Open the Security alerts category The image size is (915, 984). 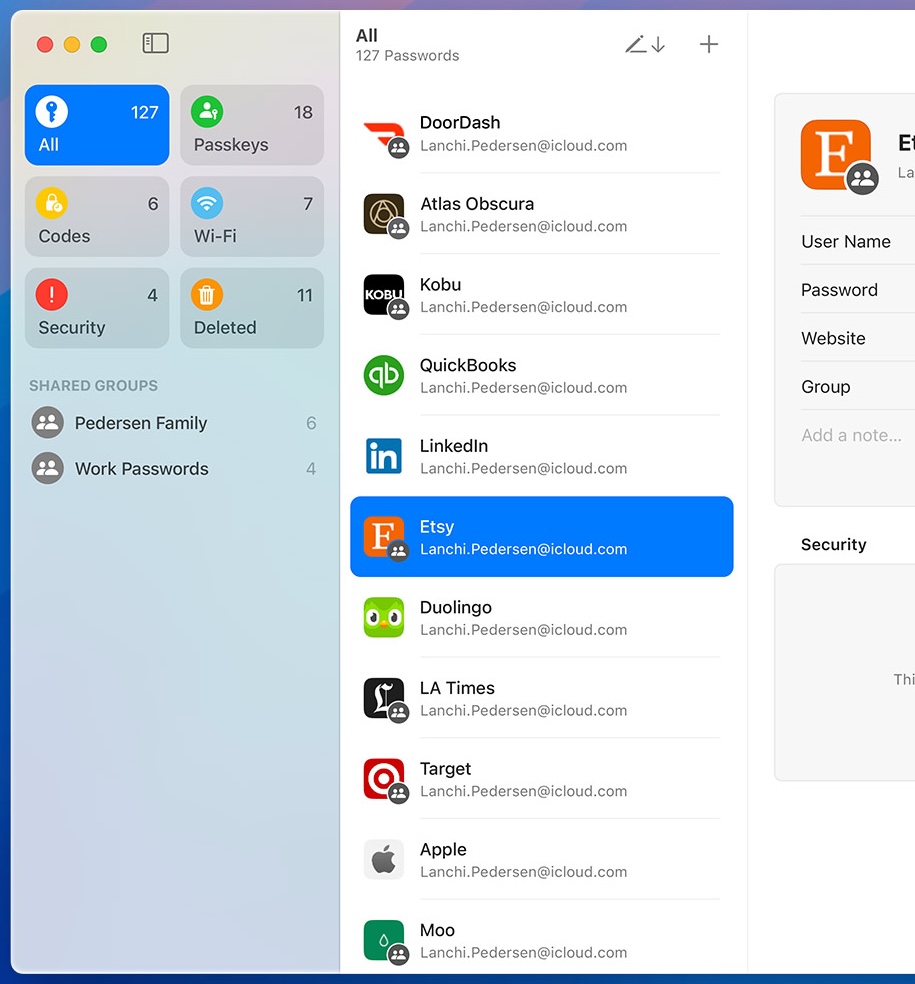(97, 308)
